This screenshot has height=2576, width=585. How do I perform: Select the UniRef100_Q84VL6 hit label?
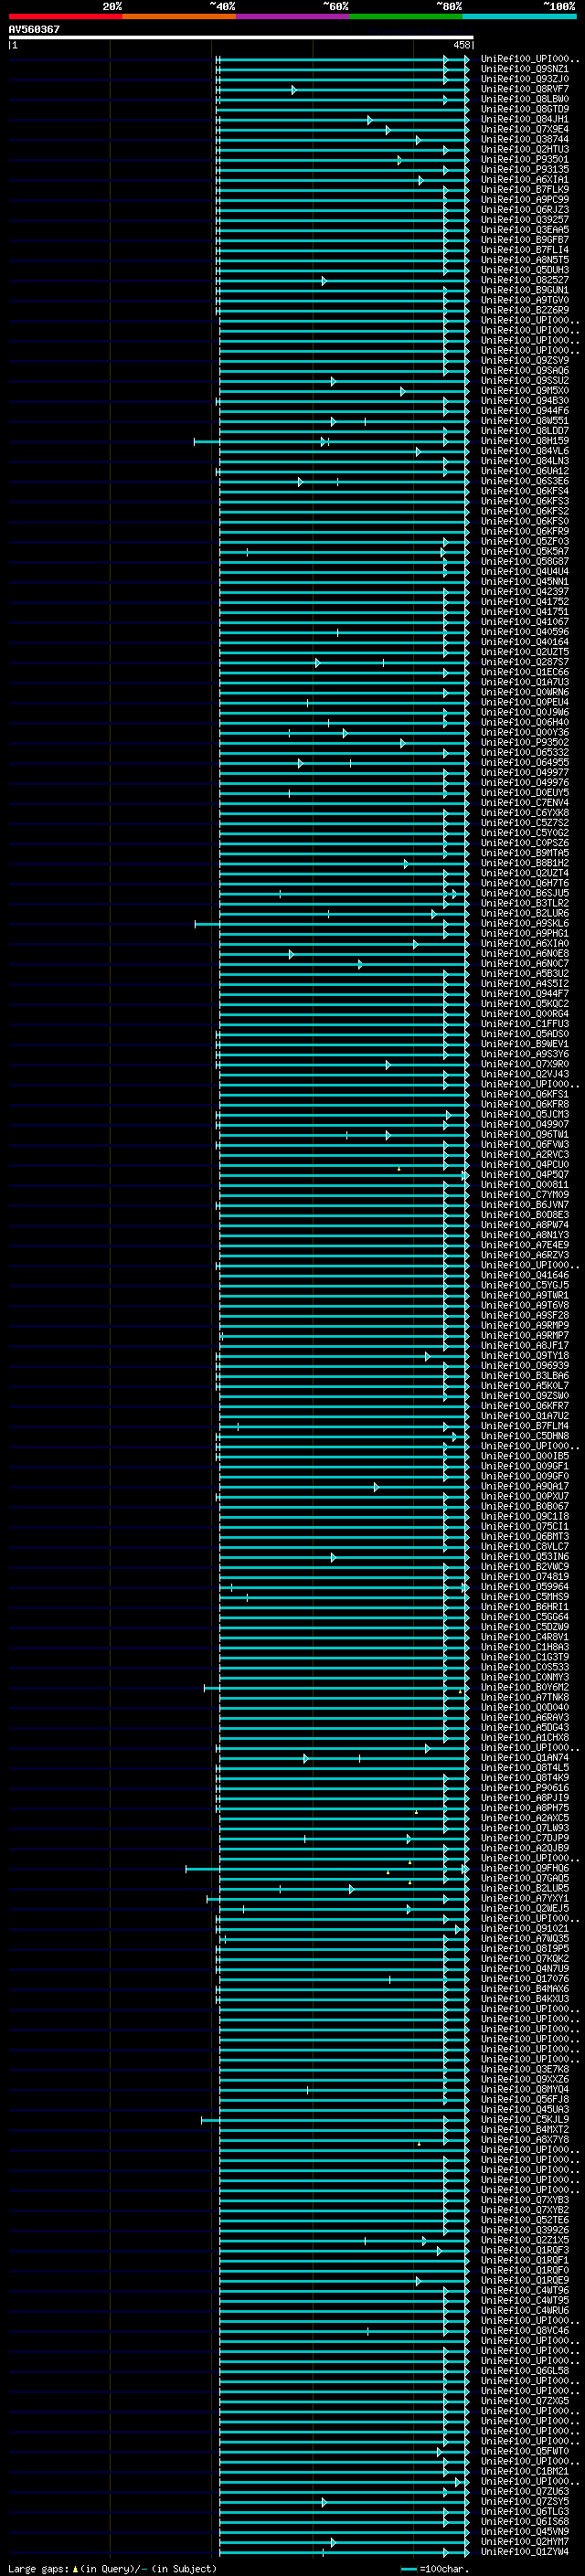[x=525, y=451]
